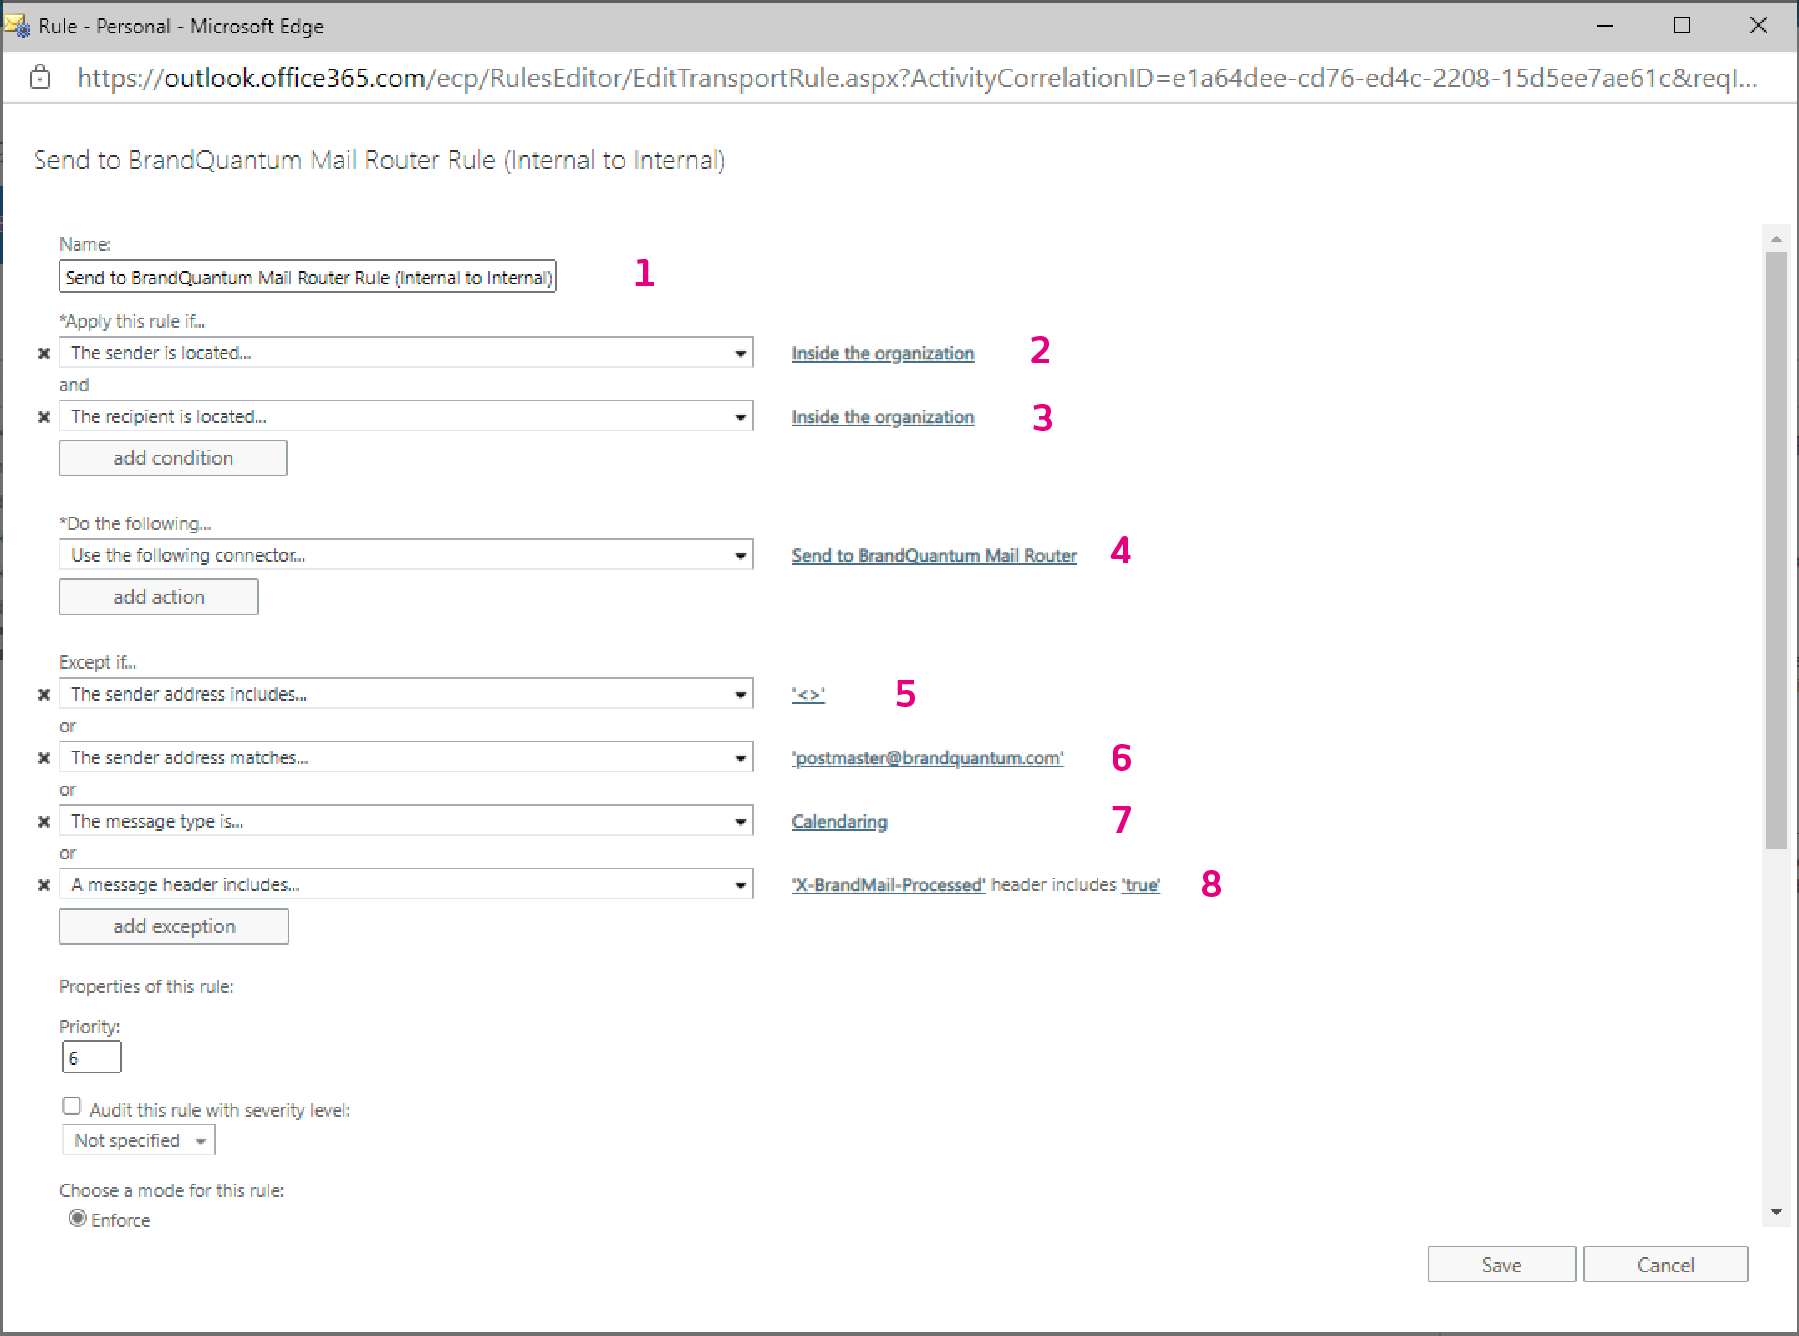The image size is (1799, 1336).
Task: Click the rule title heading text
Action: click(x=380, y=160)
